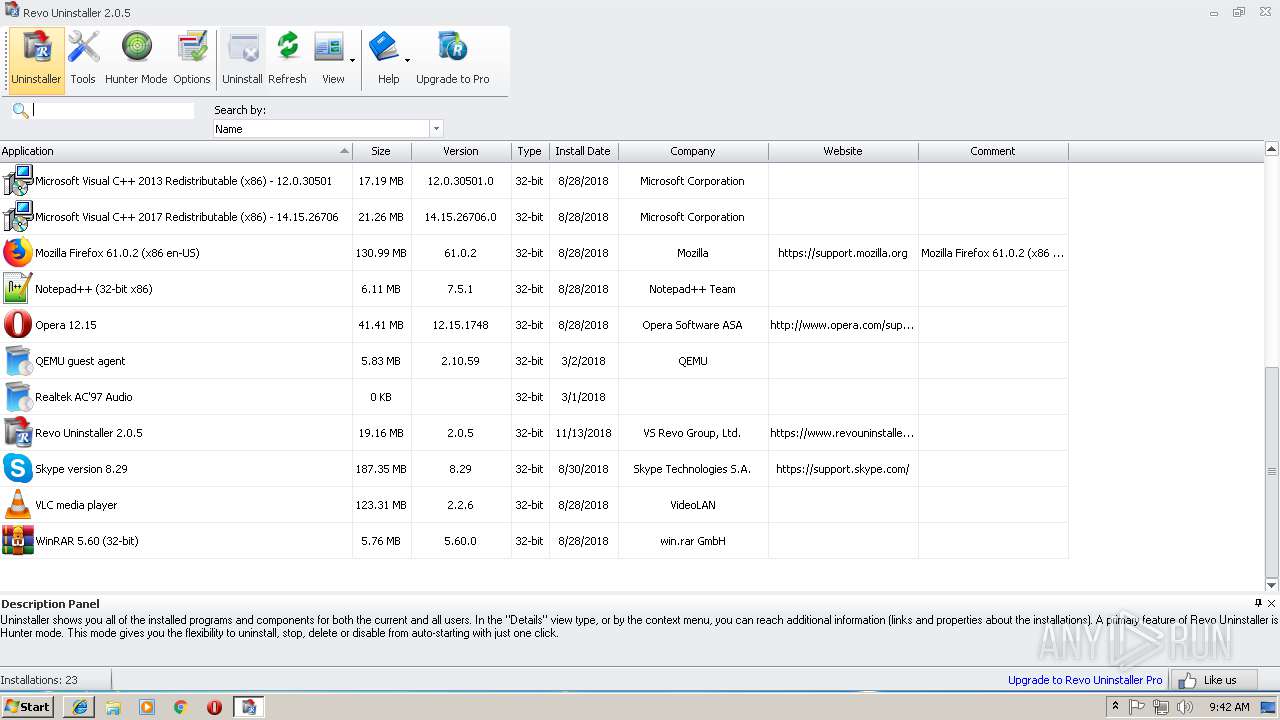
Task: Open the Tools toolbar icon
Action: pos(83,60)
